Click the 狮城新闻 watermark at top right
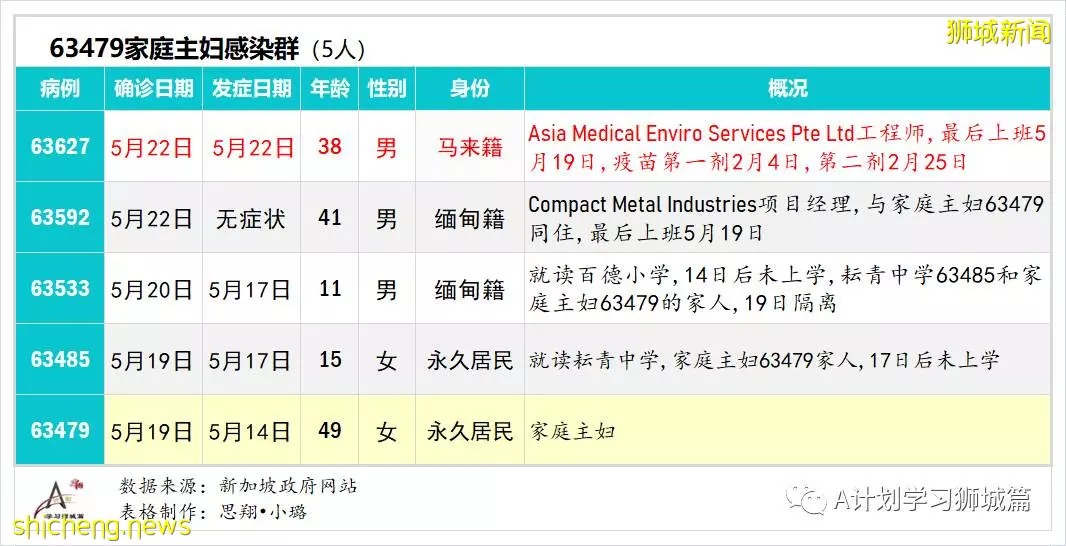The height and width of the screenshot is (546, 1066). (998, 33)
